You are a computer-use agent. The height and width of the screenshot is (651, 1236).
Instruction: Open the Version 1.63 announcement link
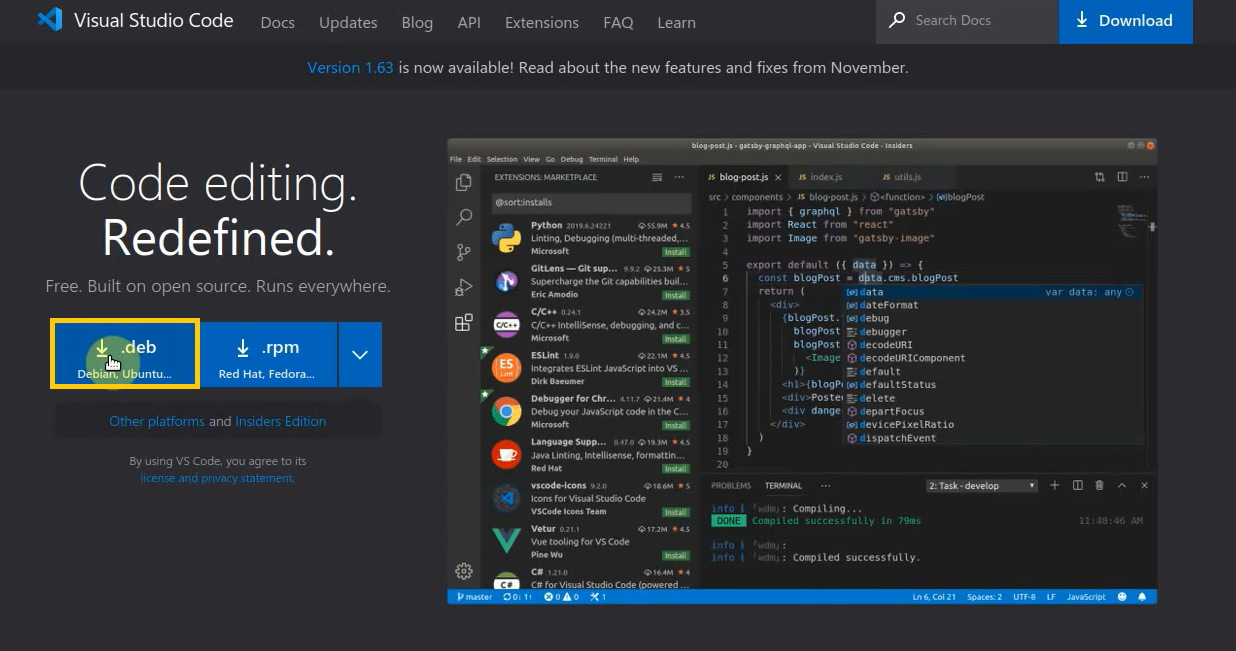pos(349,67)
